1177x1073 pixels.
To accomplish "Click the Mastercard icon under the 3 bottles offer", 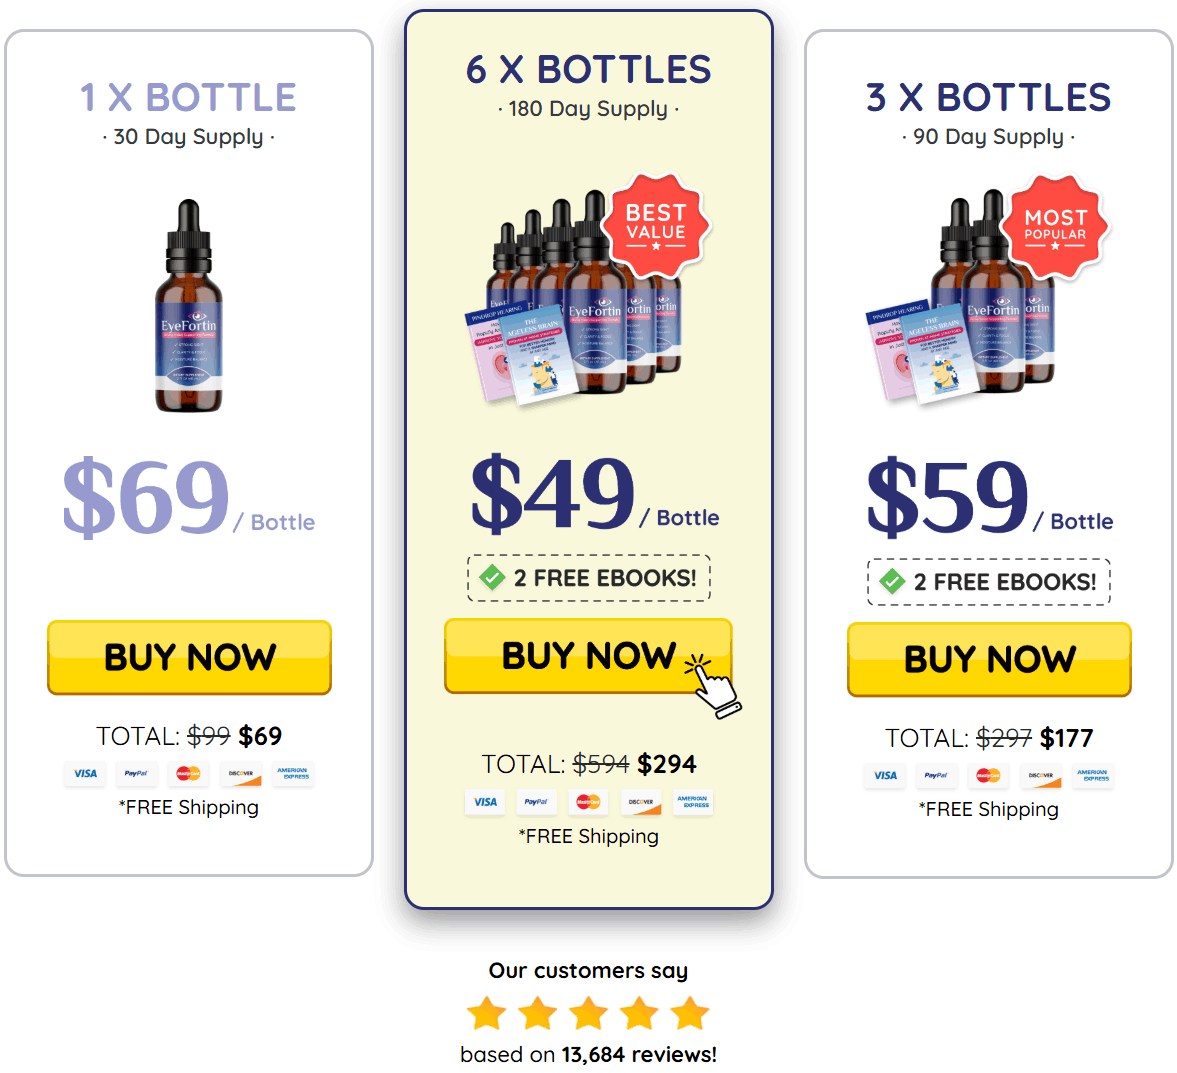I will pos(988,776).
